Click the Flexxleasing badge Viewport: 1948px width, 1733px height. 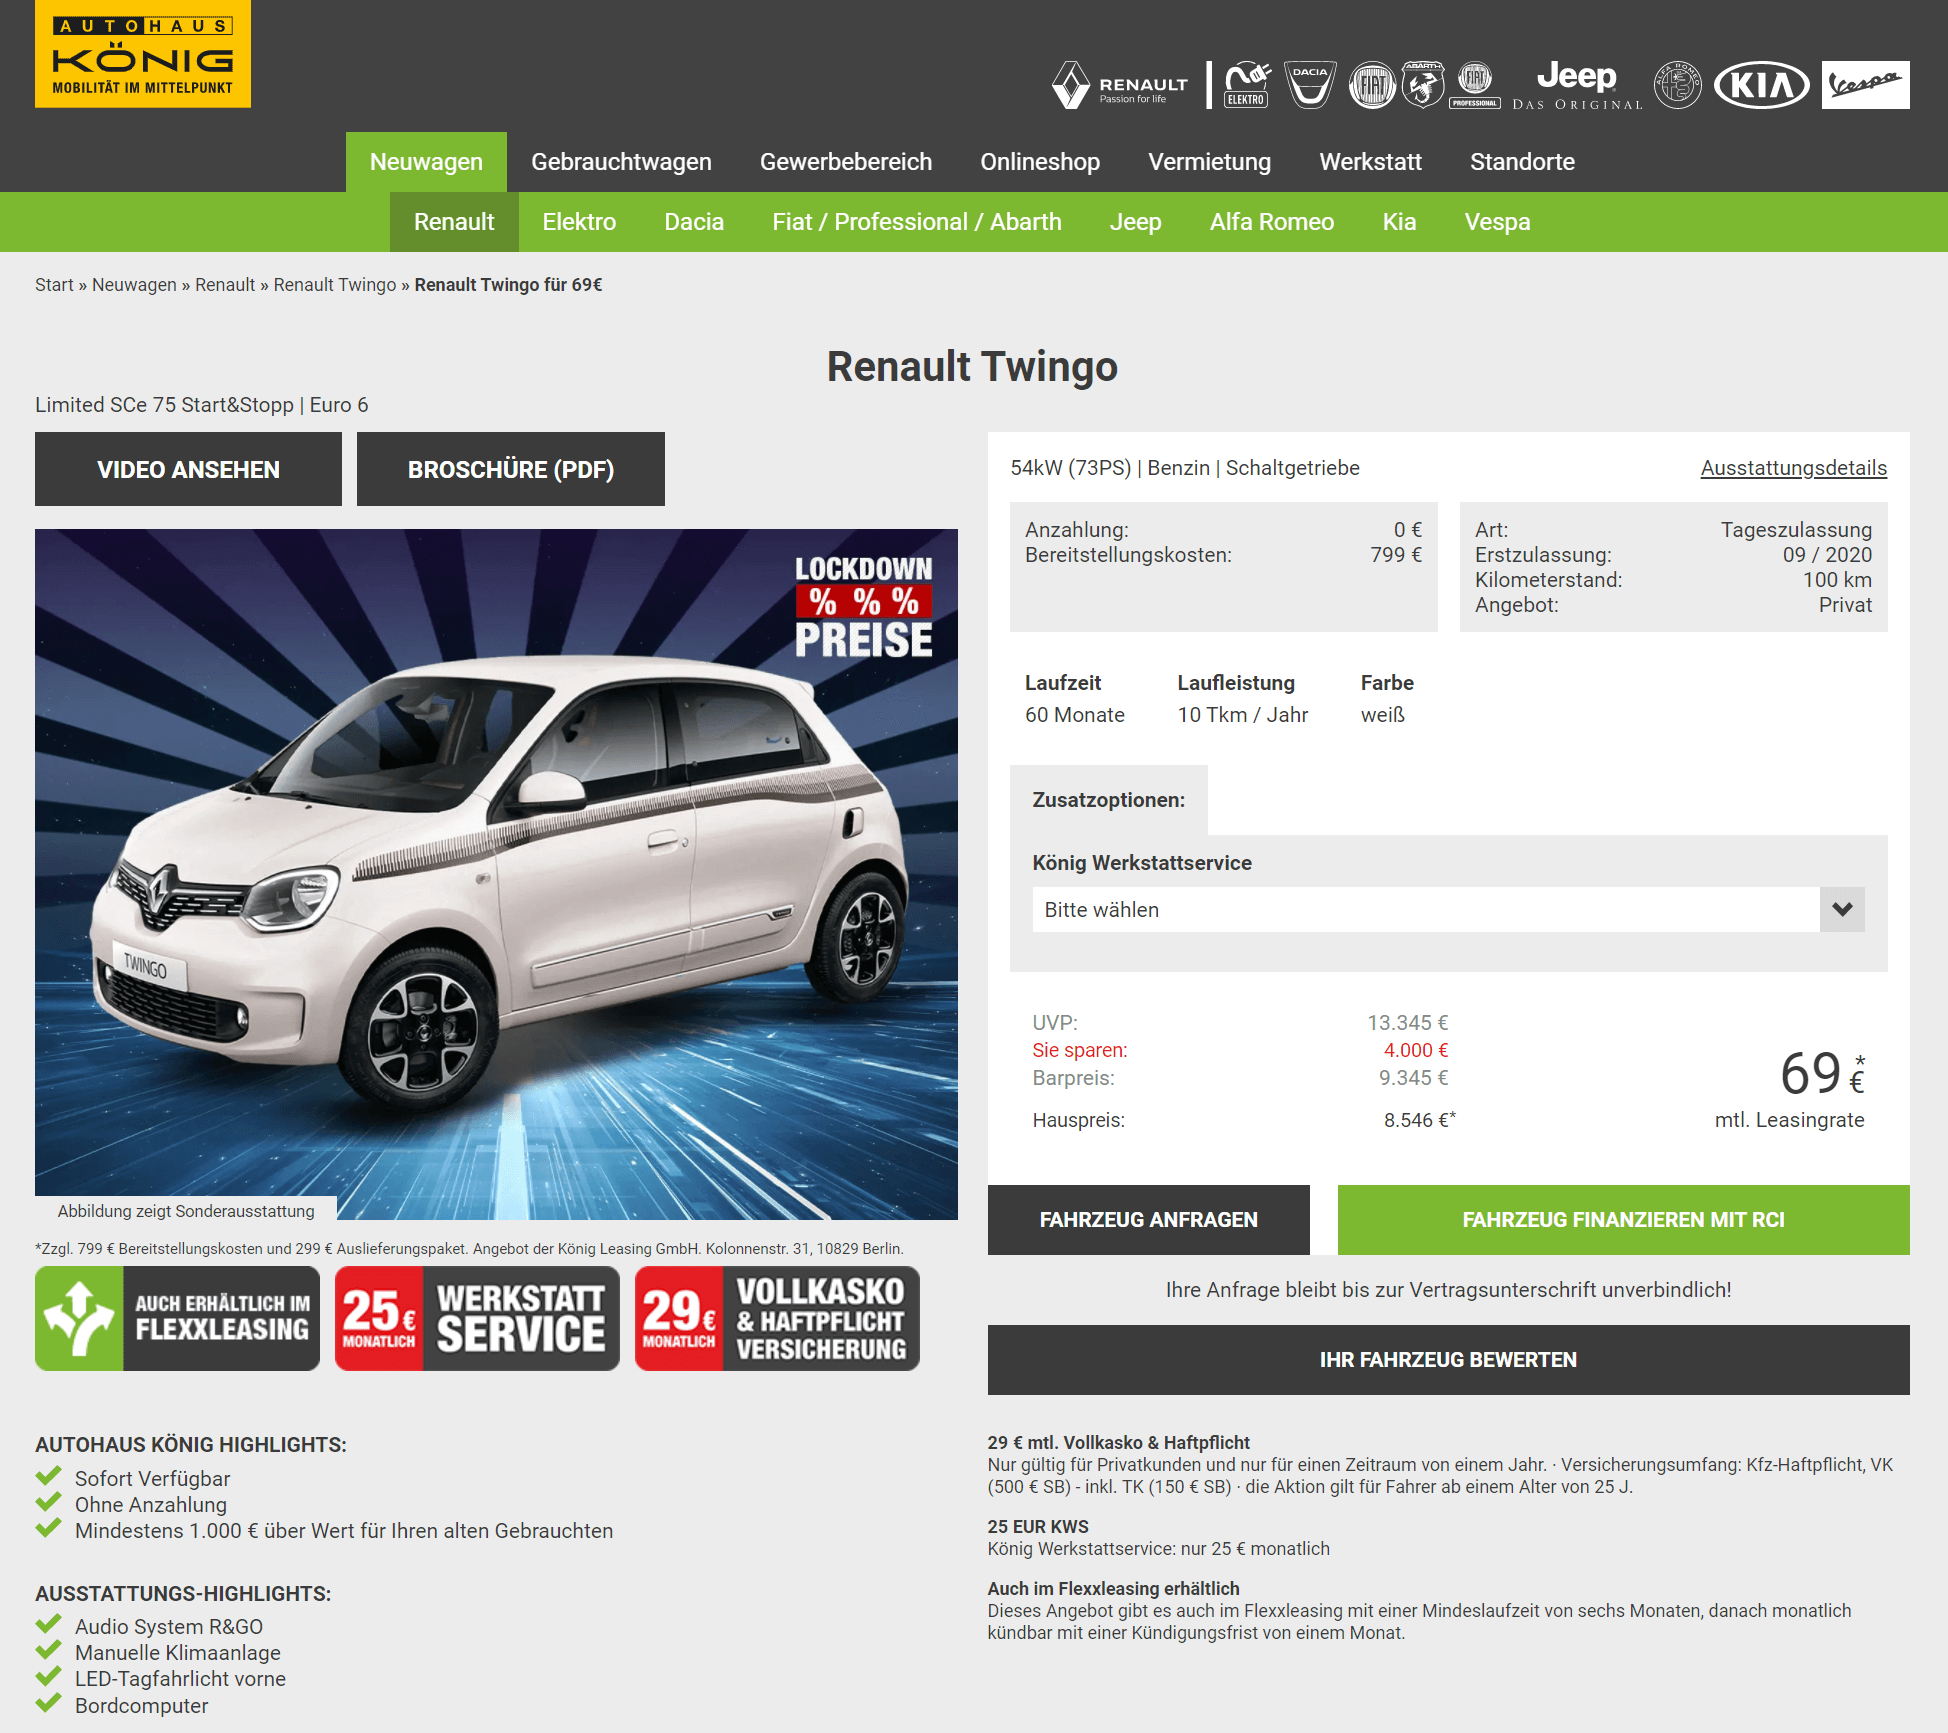point(177,1318)
